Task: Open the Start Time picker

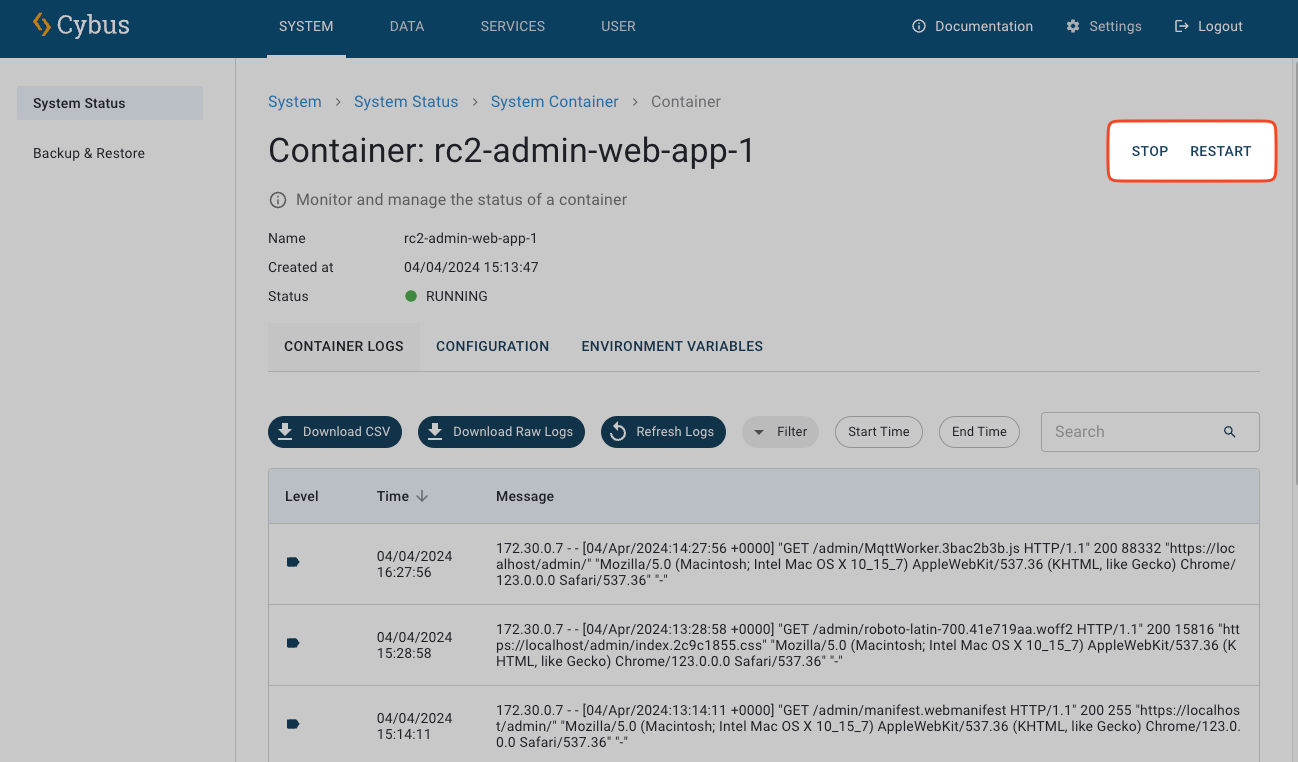Action: tap(878, 432)
